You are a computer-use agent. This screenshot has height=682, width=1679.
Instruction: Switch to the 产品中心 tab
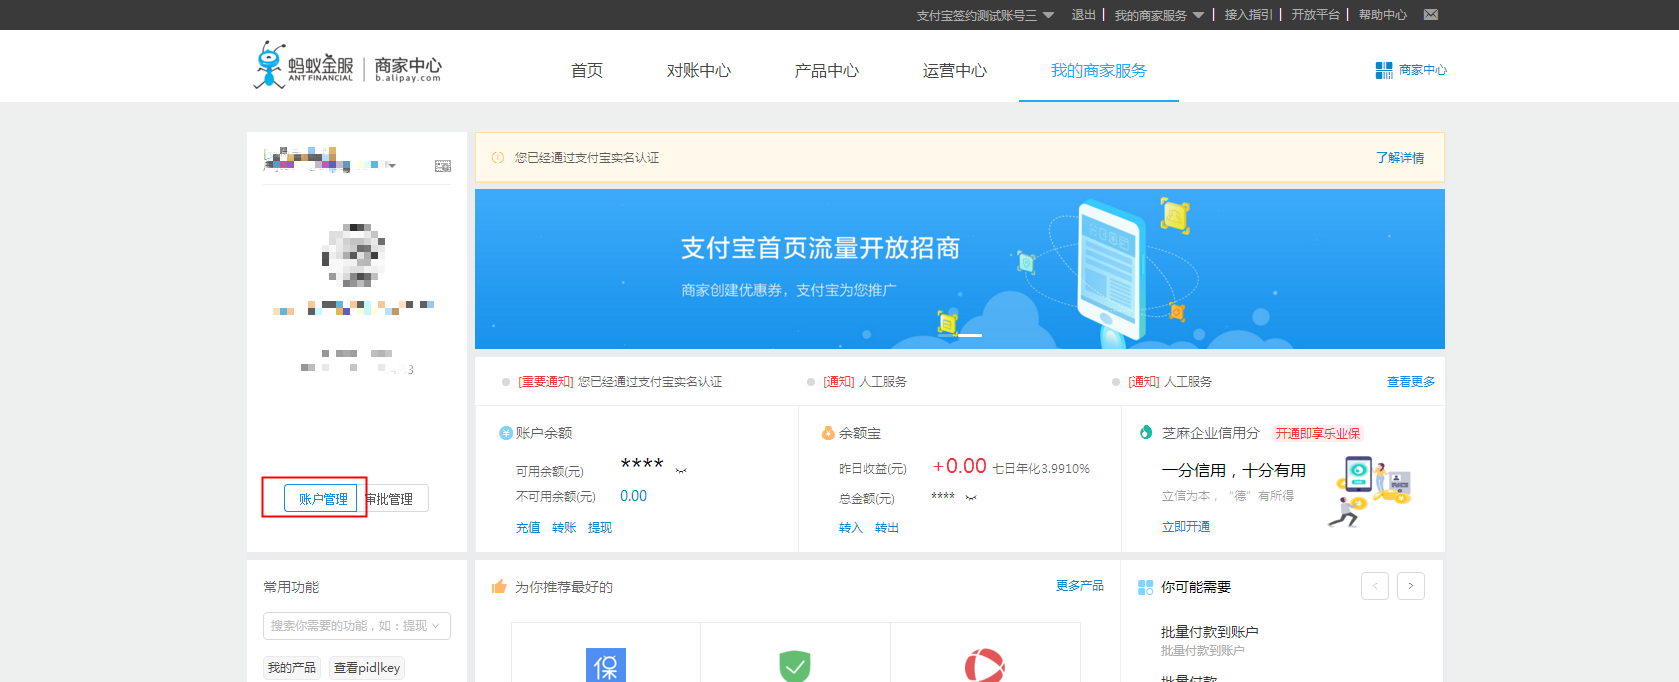827,71
